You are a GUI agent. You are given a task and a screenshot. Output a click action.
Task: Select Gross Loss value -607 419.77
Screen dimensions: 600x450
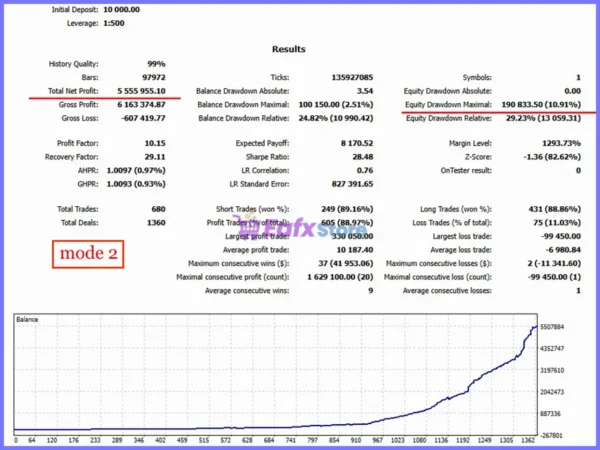143,119
